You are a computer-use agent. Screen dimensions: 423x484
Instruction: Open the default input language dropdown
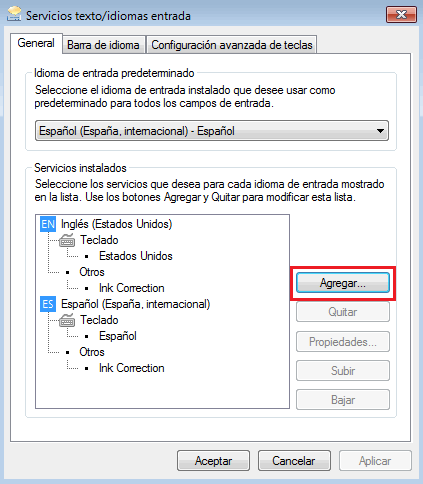[212, 131]
